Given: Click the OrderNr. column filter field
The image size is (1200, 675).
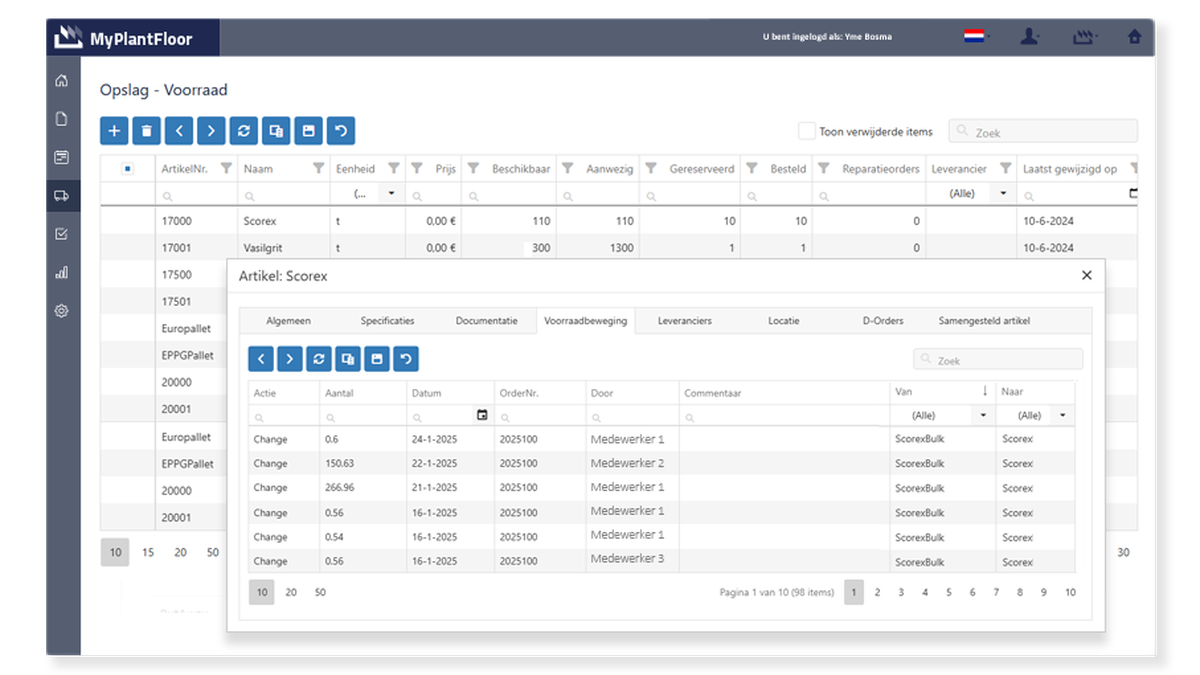Looking at the screenshot, I should pyautogui.click(x=539, y=415).
